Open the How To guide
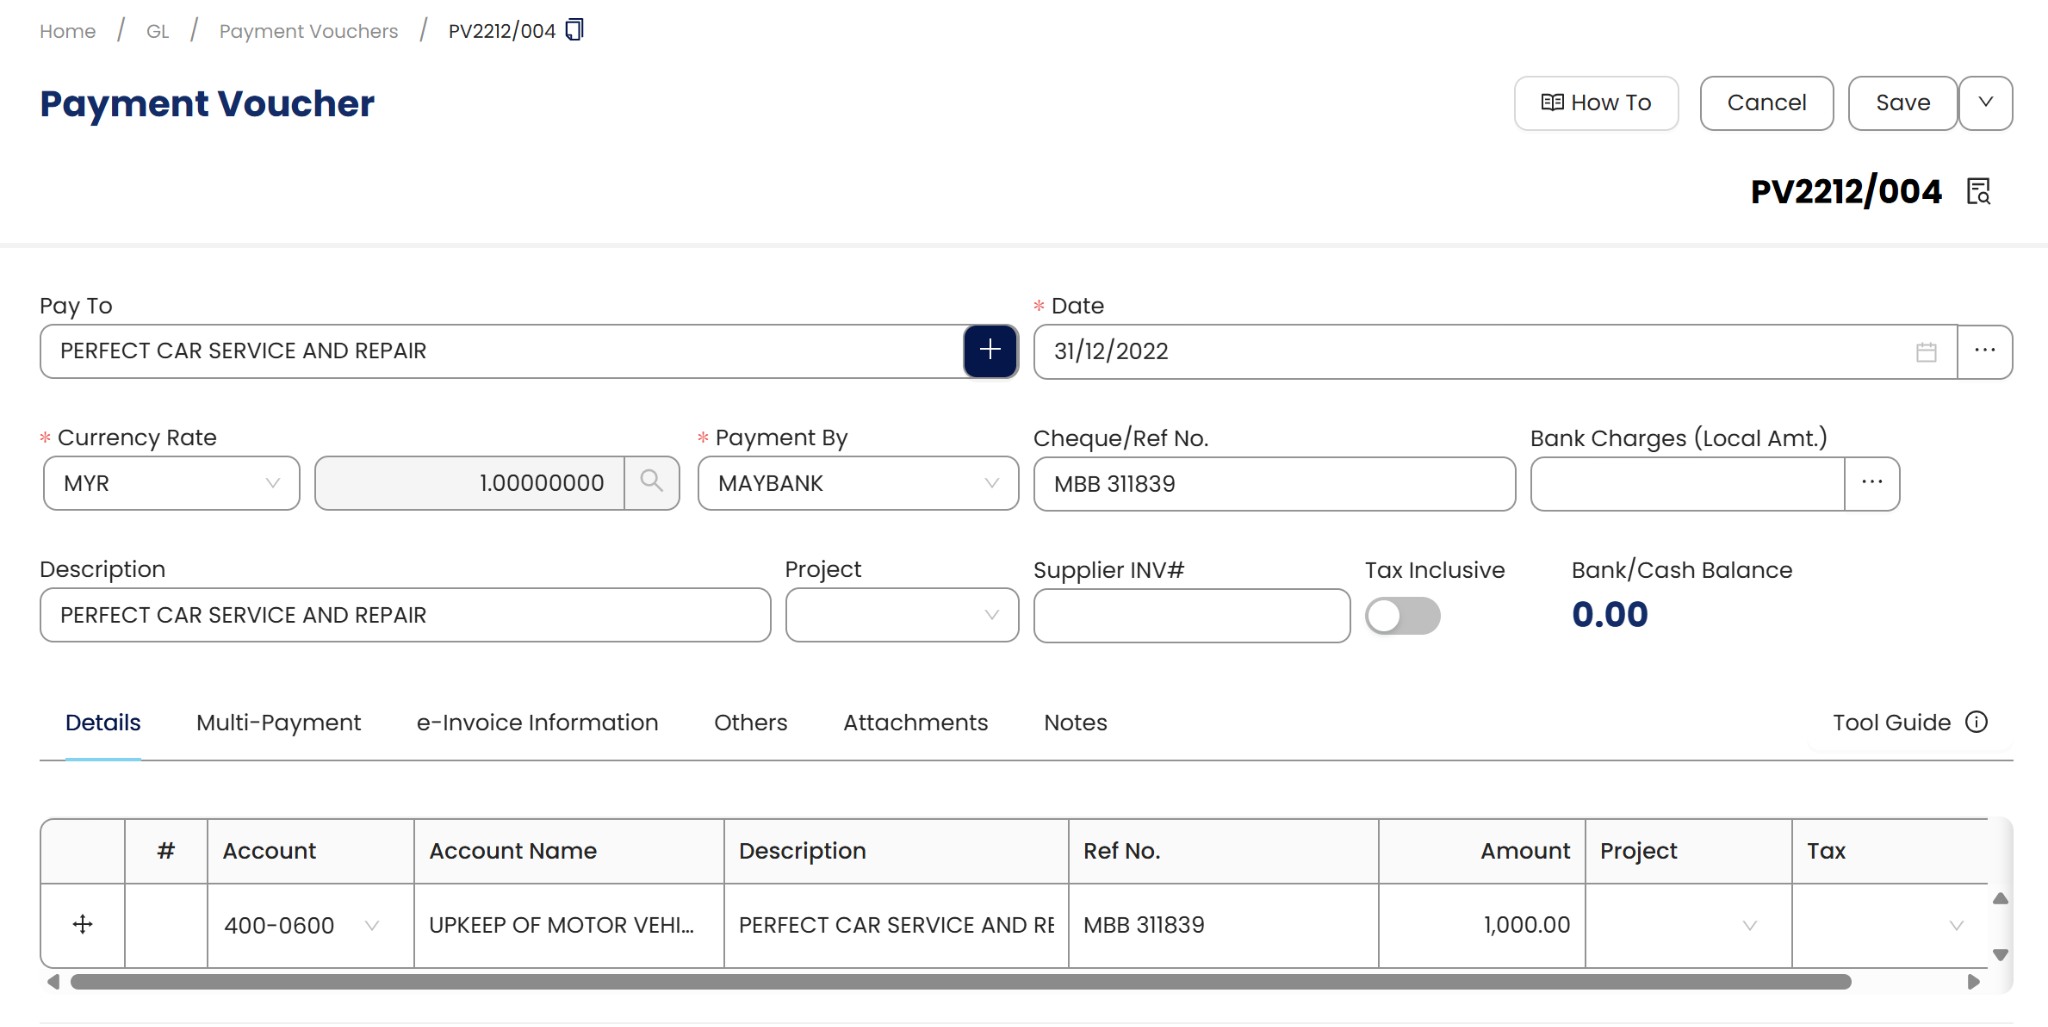Viewport: 2048px width, 1027px height. pyautogui.click(x=1596, y=103)
